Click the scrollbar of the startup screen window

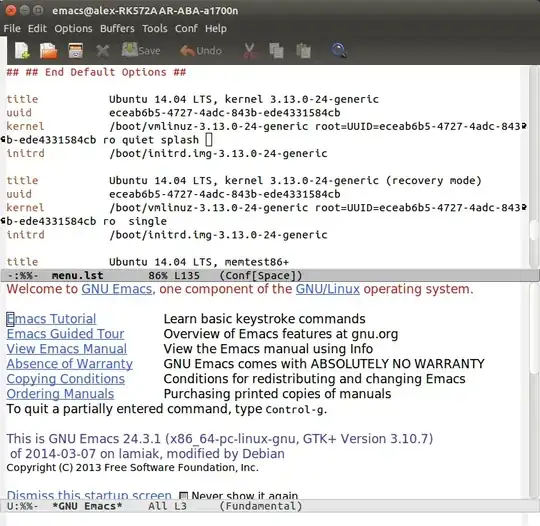click(x=534, y=390)
